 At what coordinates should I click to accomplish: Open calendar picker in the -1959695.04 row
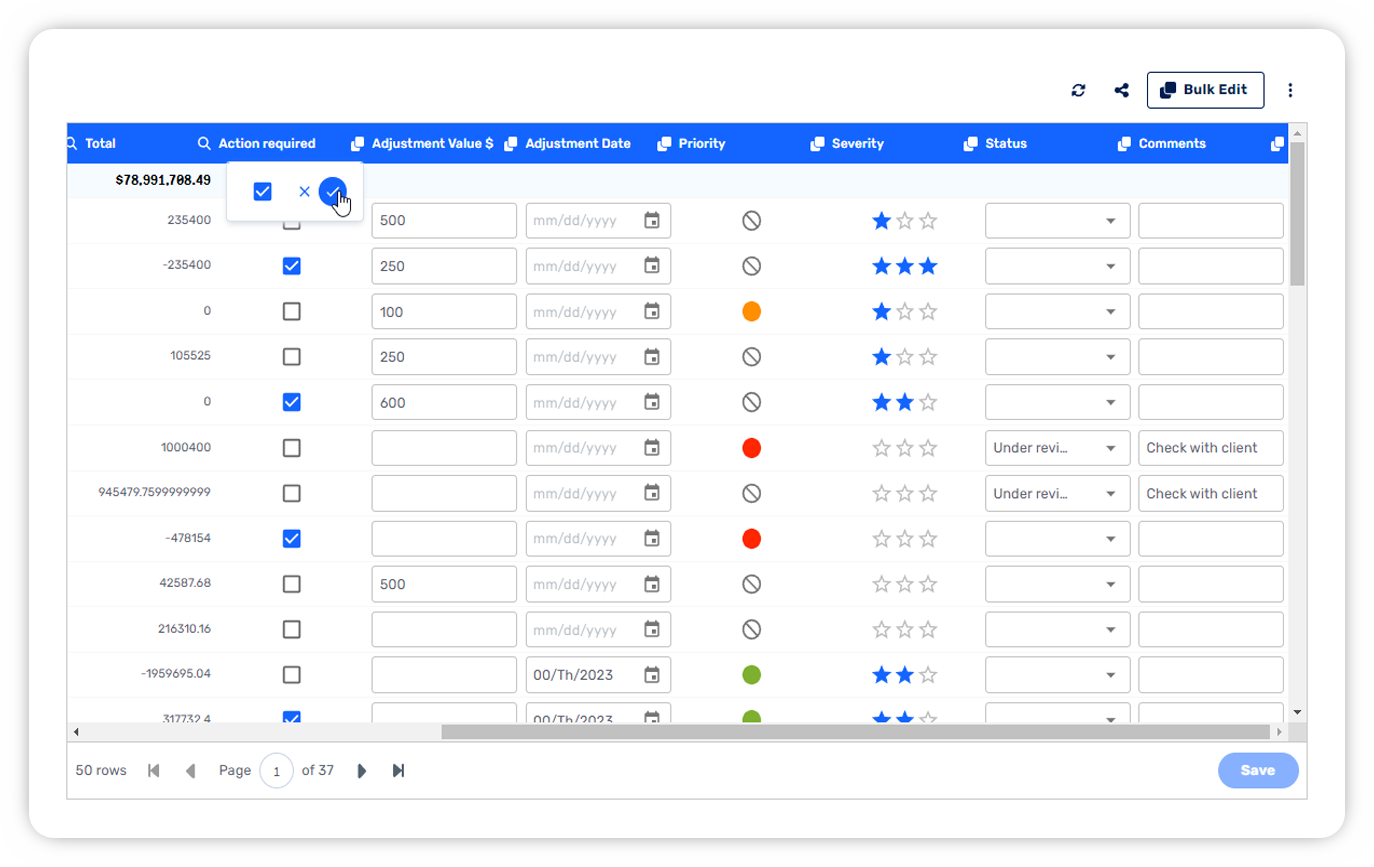coord(652,674)
